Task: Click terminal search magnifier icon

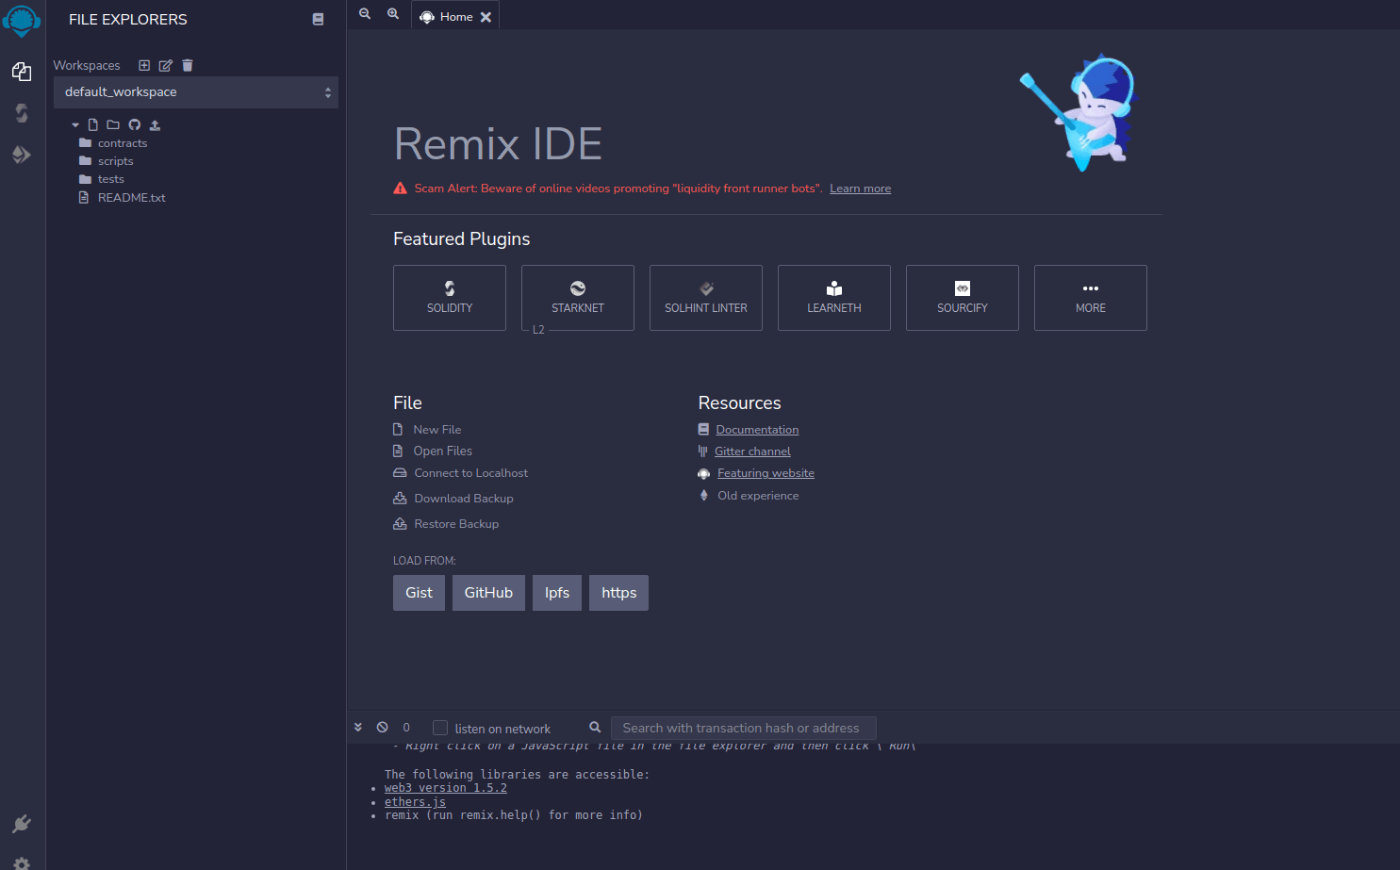Action: (x=595, y=727)
